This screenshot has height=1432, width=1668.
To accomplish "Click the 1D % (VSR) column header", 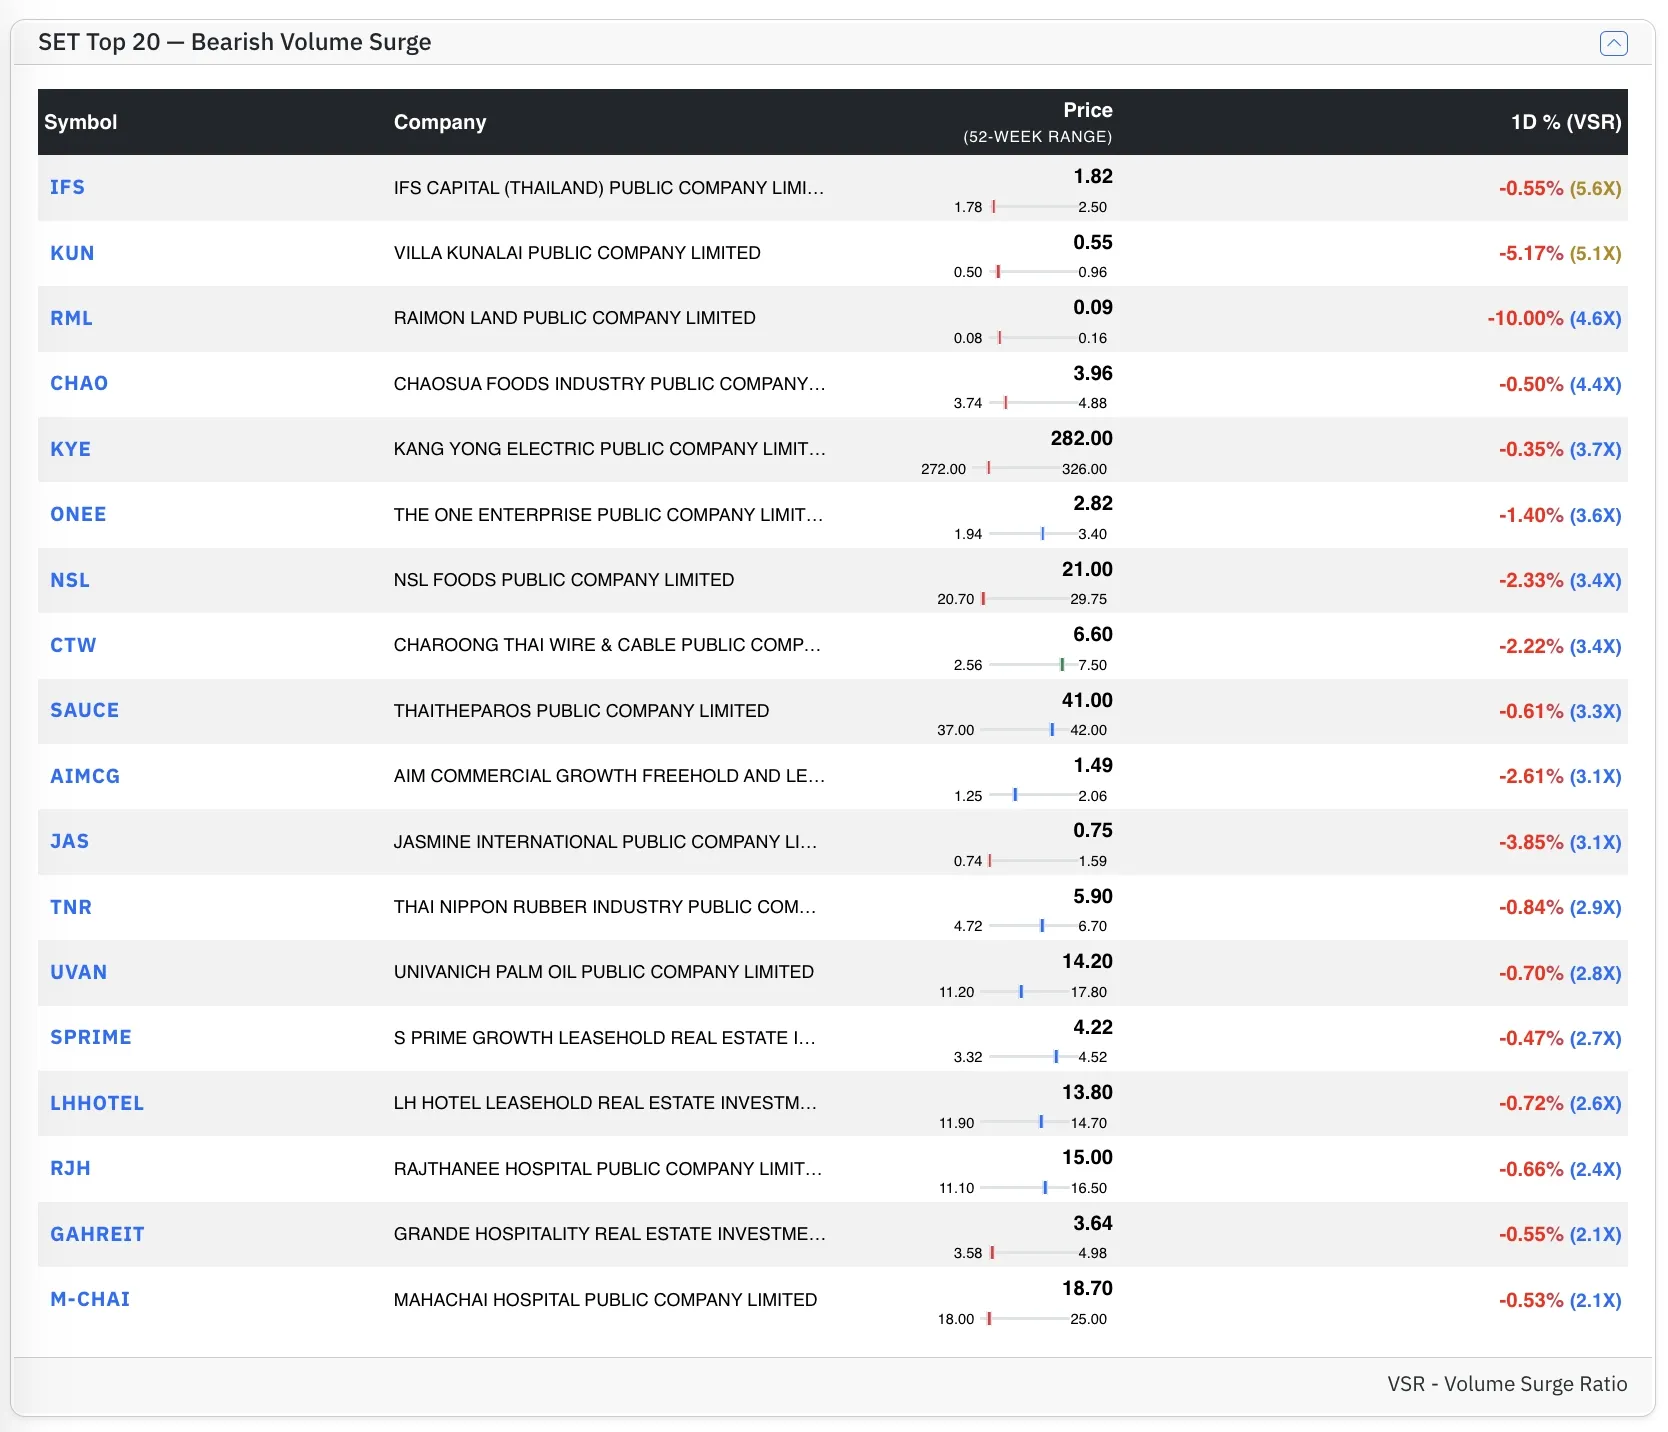I will pos(1566,122).
